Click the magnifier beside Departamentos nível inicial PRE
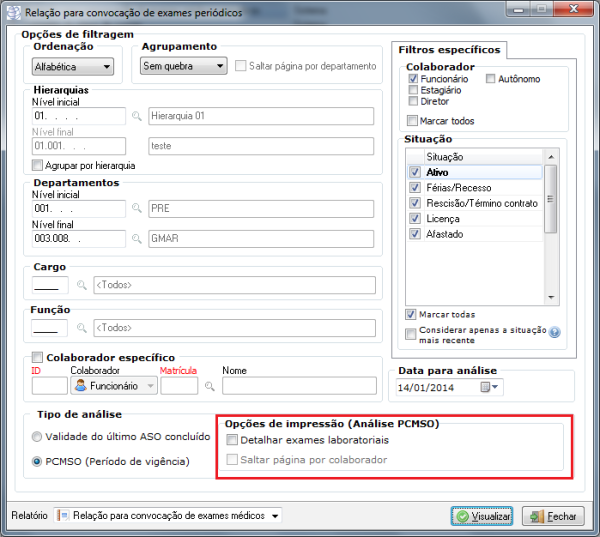 (x=136, y=209)
